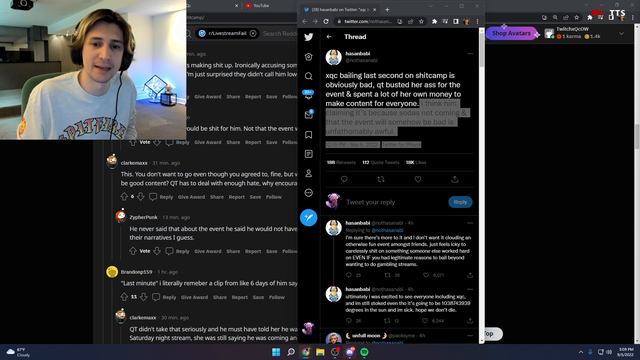This screenshot has width=640, height=360.
Task: Retweet icon under main hasanabi tweet
Action: (x=381, y=179)
